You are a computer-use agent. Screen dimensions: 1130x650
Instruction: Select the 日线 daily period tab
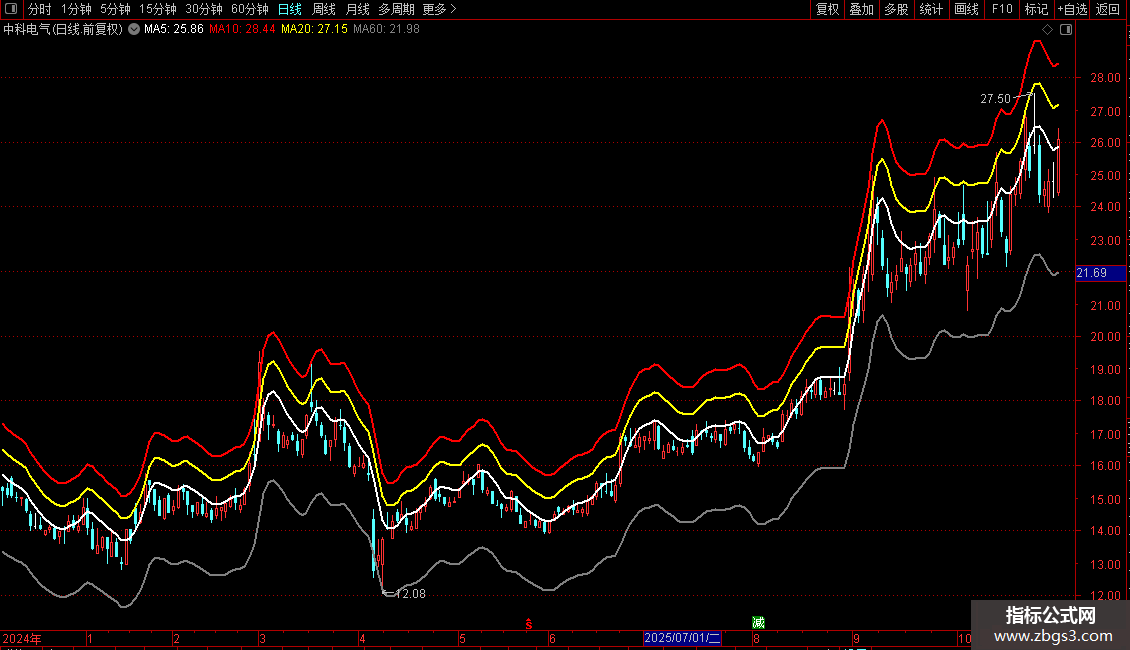coord(290,9)
